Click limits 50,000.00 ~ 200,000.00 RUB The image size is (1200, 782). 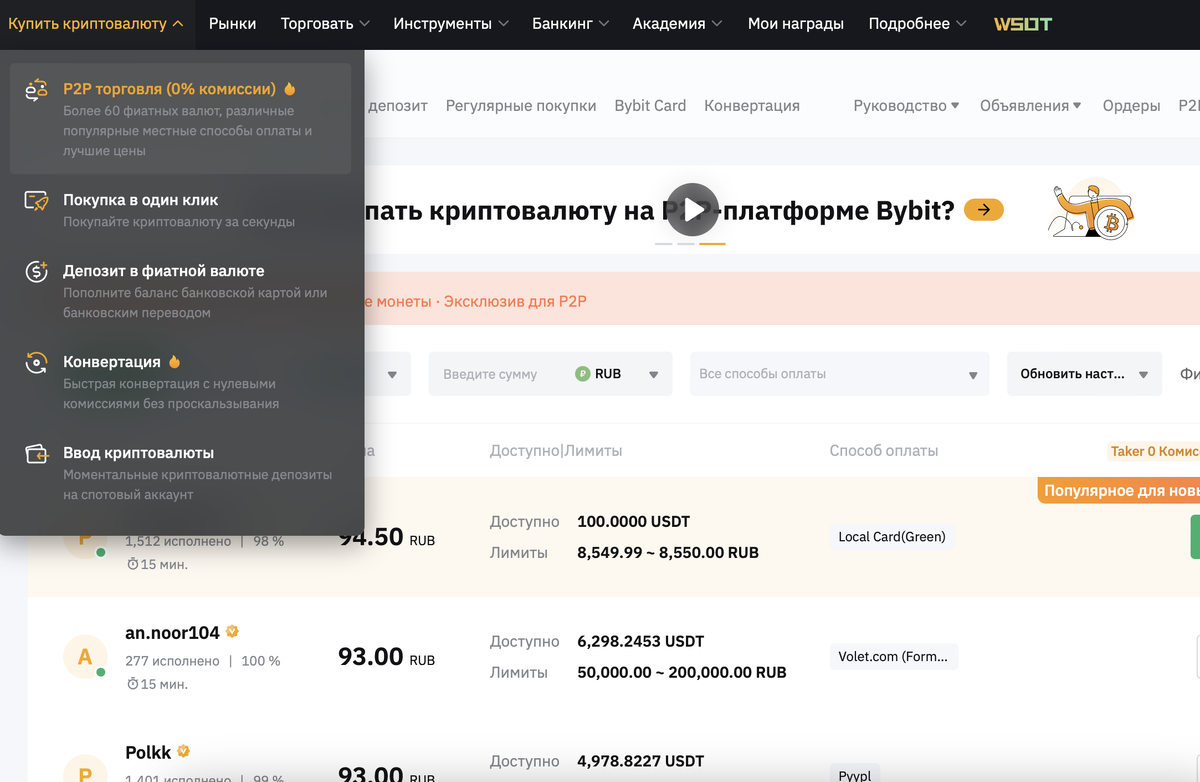[681, 673]
